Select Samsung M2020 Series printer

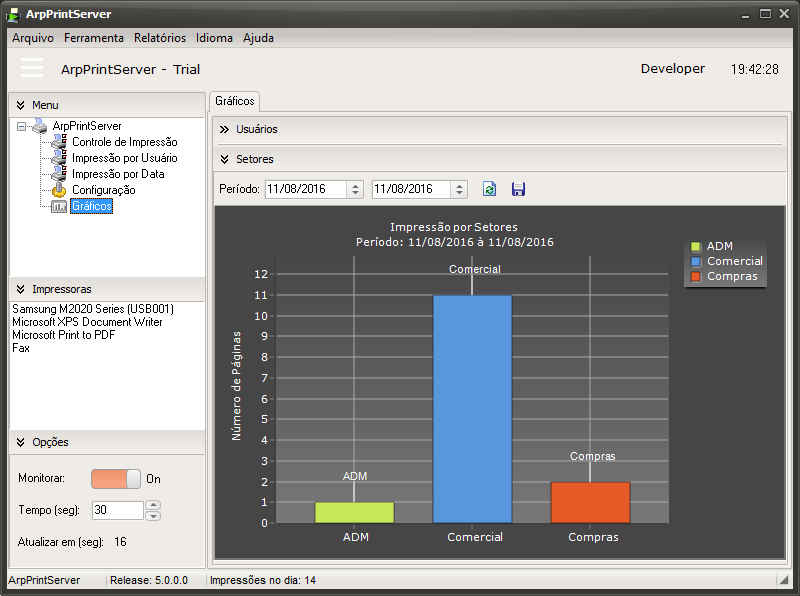(93, 309)
